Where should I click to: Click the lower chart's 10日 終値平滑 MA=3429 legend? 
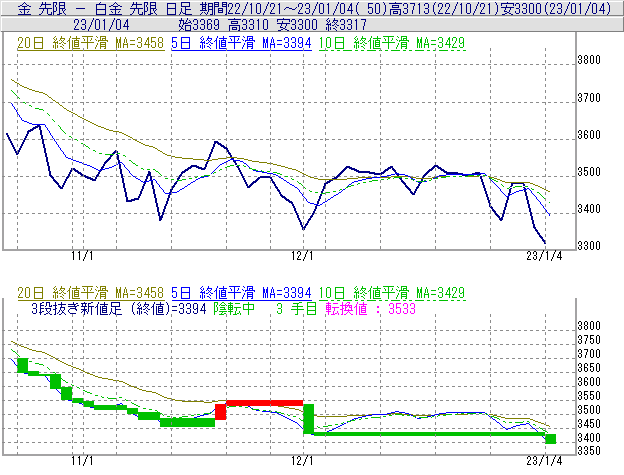point(392,293)
